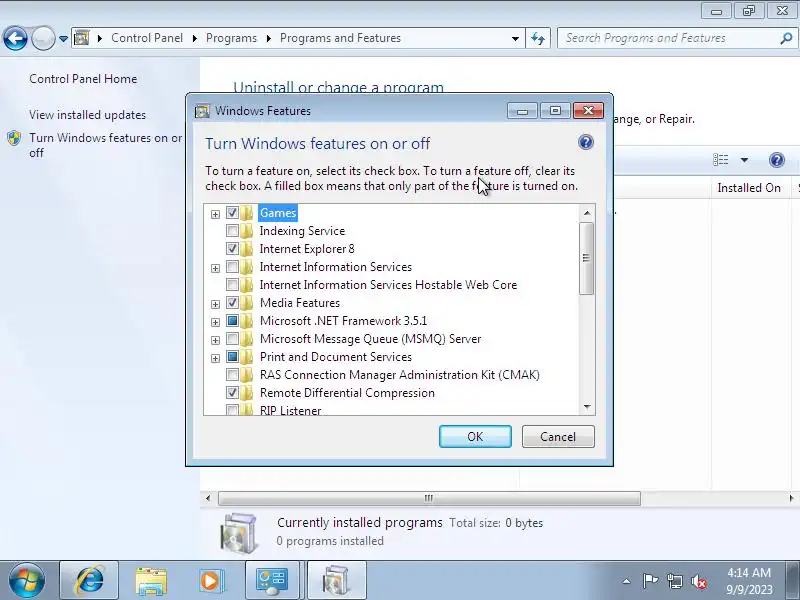Screen dimensions: 800x600
Task: Open Control Panel Home link
Action: coord(83,79)
